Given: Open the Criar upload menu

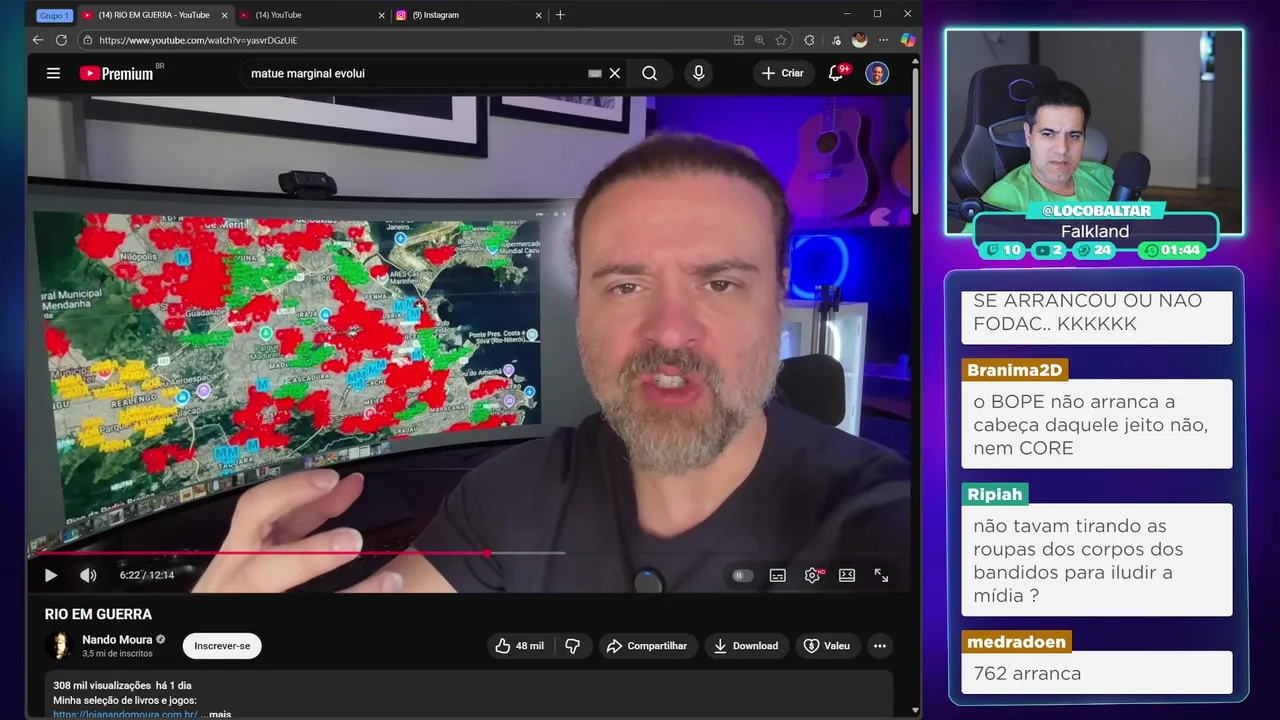Looking at the screenshot, I should click(782, 73).
